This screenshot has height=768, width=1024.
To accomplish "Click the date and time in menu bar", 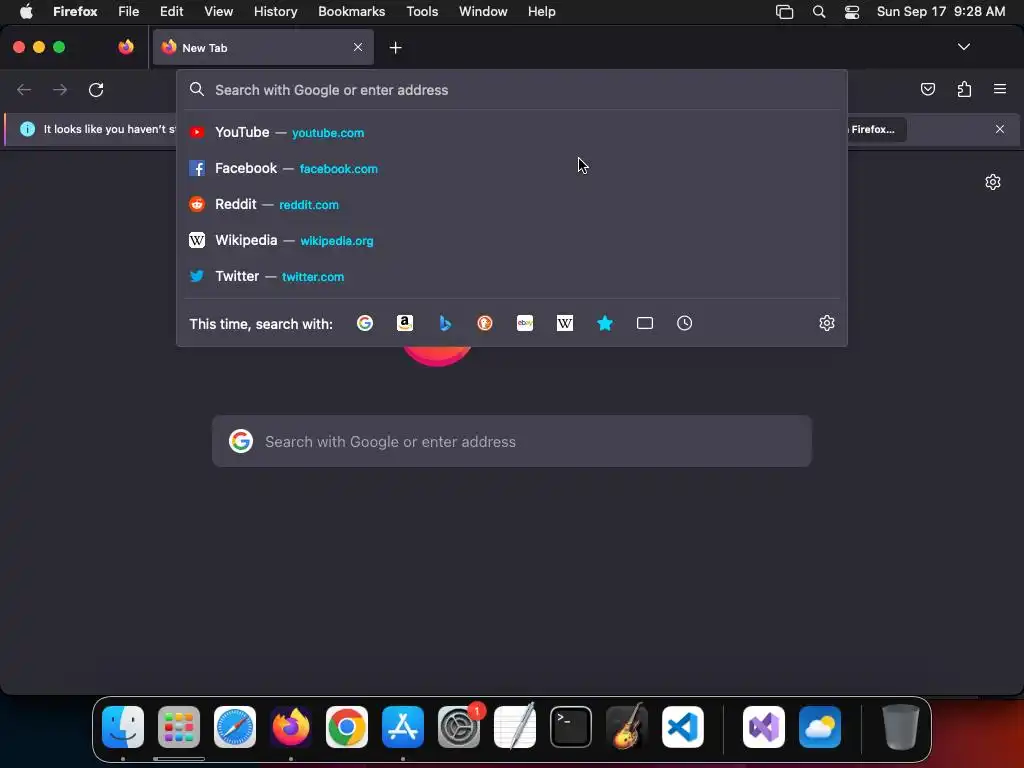I will click(941, 11).
